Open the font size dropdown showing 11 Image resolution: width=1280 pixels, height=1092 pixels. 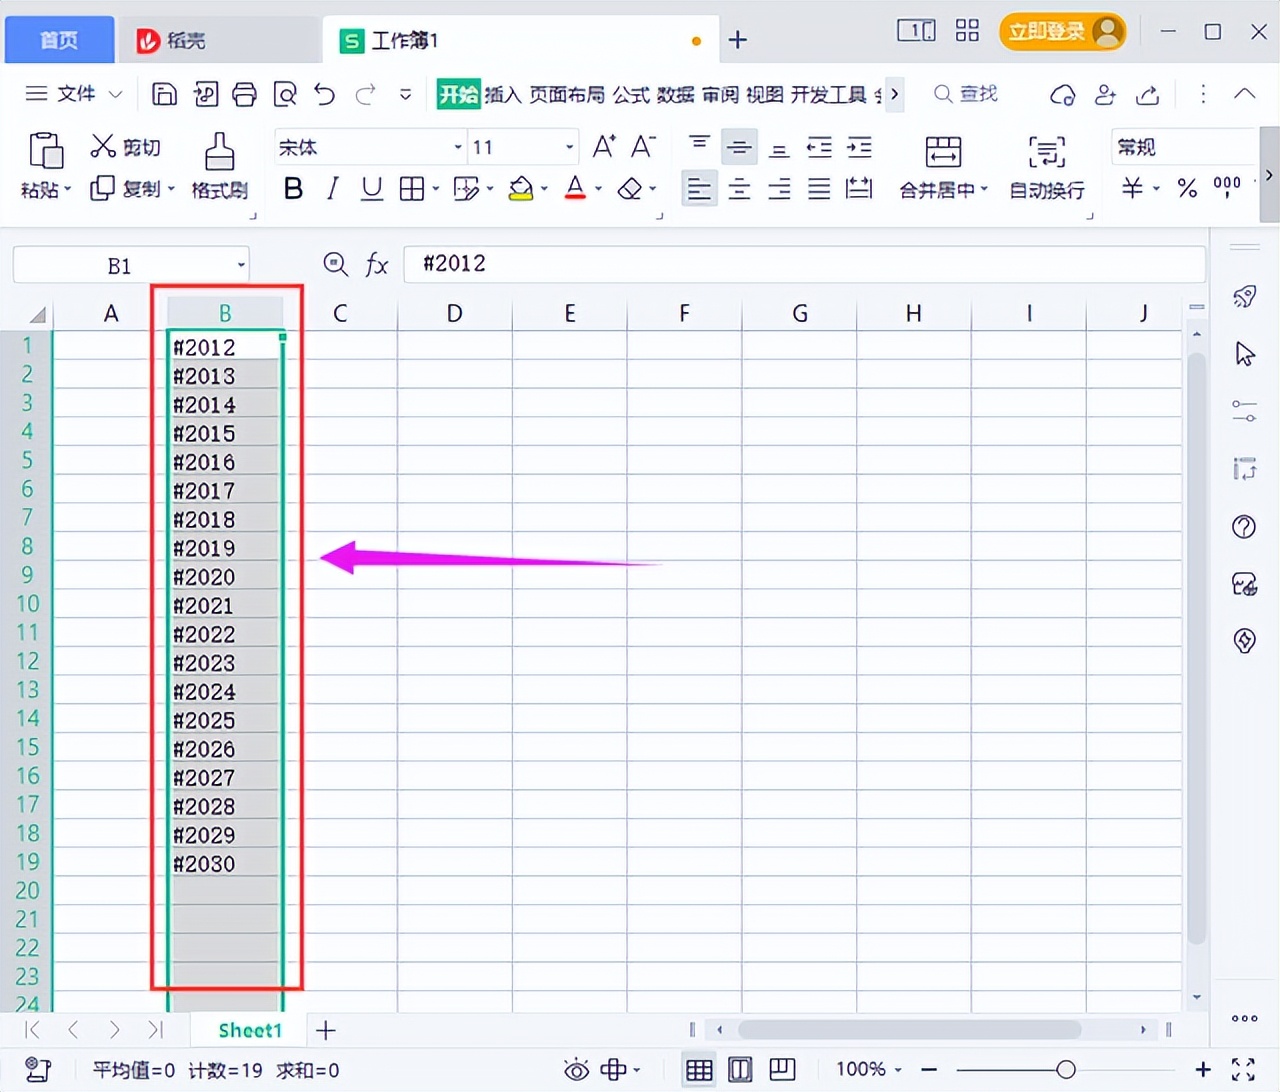point(570,147)
